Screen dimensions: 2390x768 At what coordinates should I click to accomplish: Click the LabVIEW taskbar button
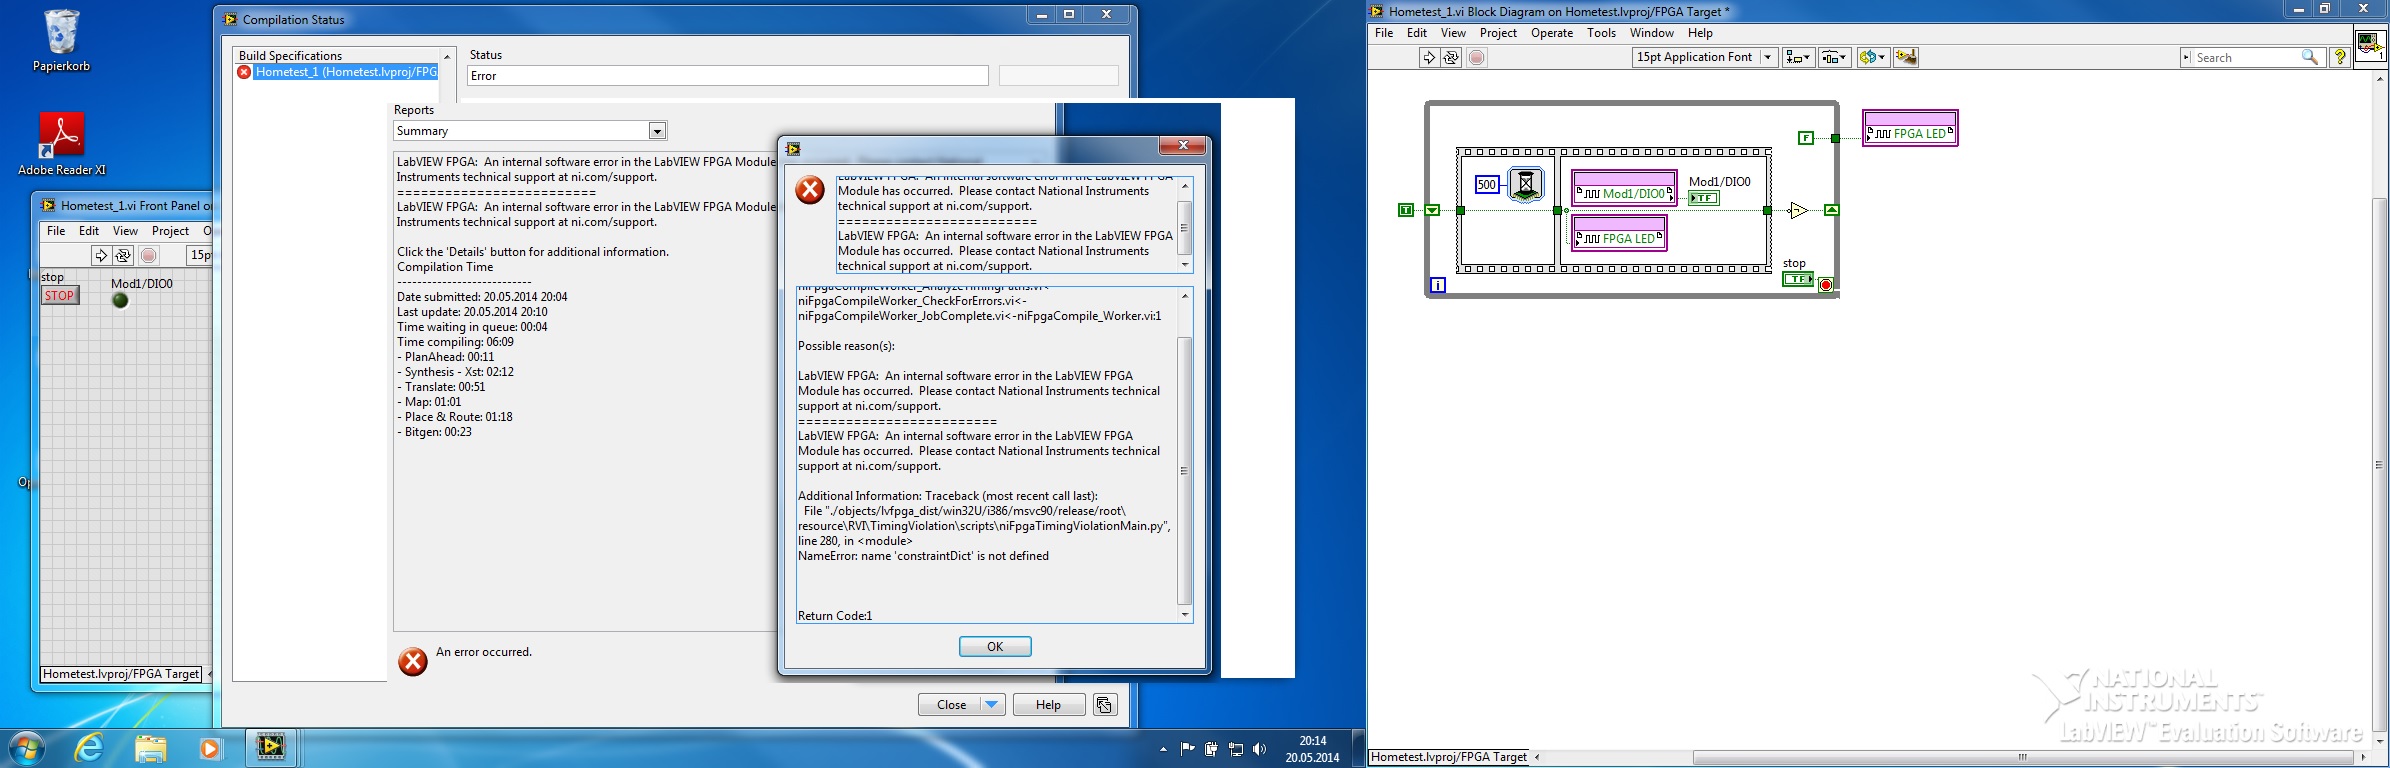(270, 747)
